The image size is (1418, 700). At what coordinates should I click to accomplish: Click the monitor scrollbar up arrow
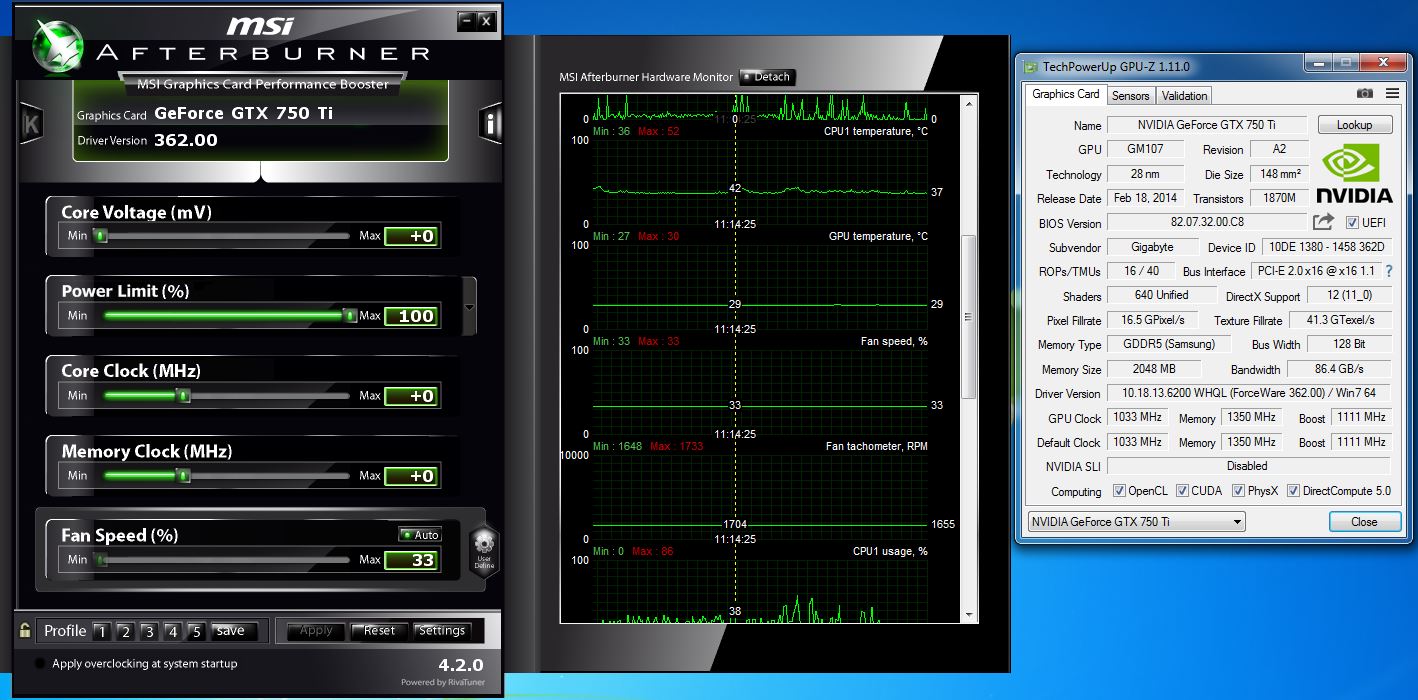967,103
